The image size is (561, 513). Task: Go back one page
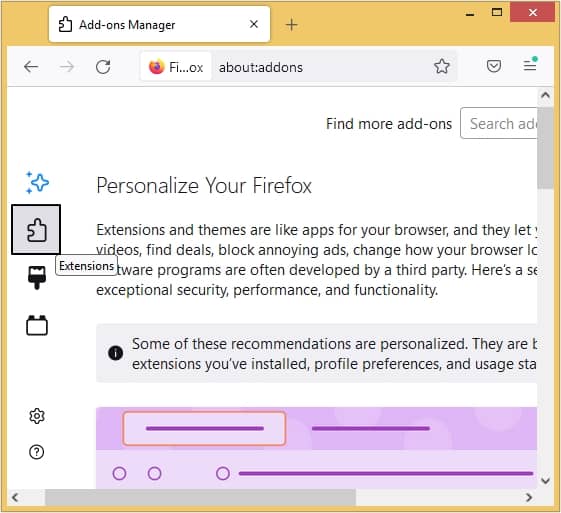[31, 67]
